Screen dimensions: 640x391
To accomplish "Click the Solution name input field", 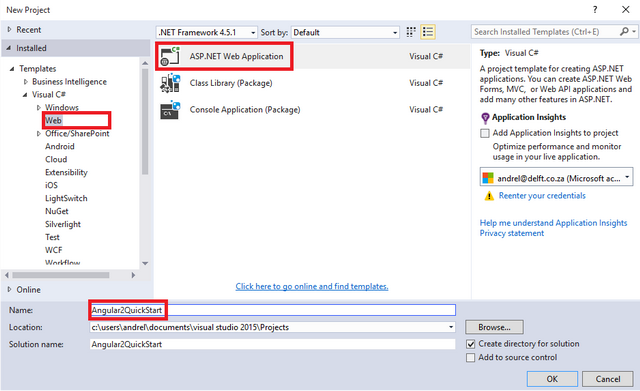I will click(272, 344).
